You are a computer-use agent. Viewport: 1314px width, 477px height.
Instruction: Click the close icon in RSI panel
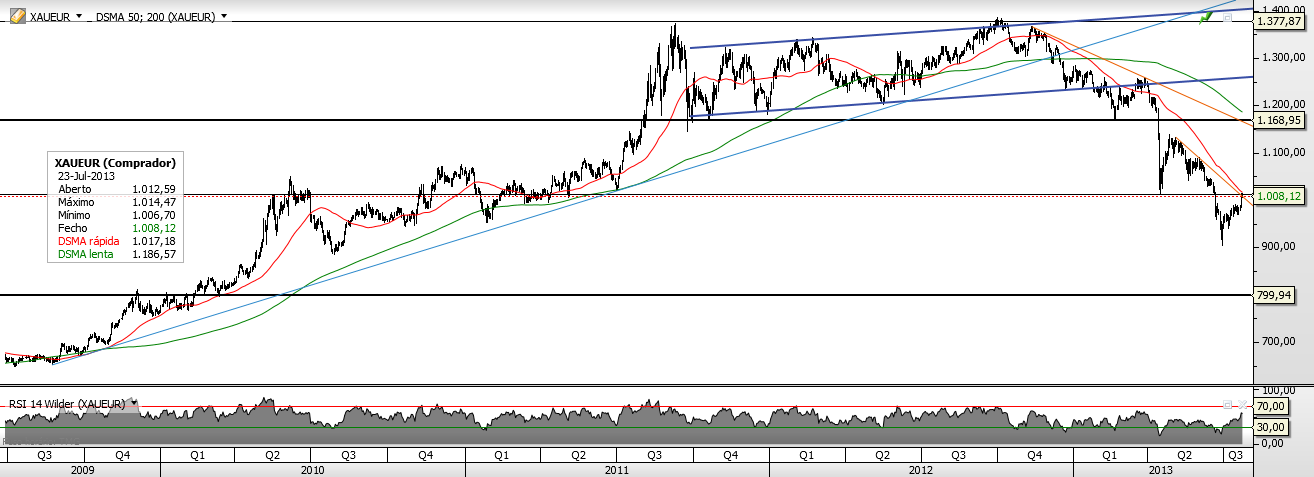tap(1242, 404)
